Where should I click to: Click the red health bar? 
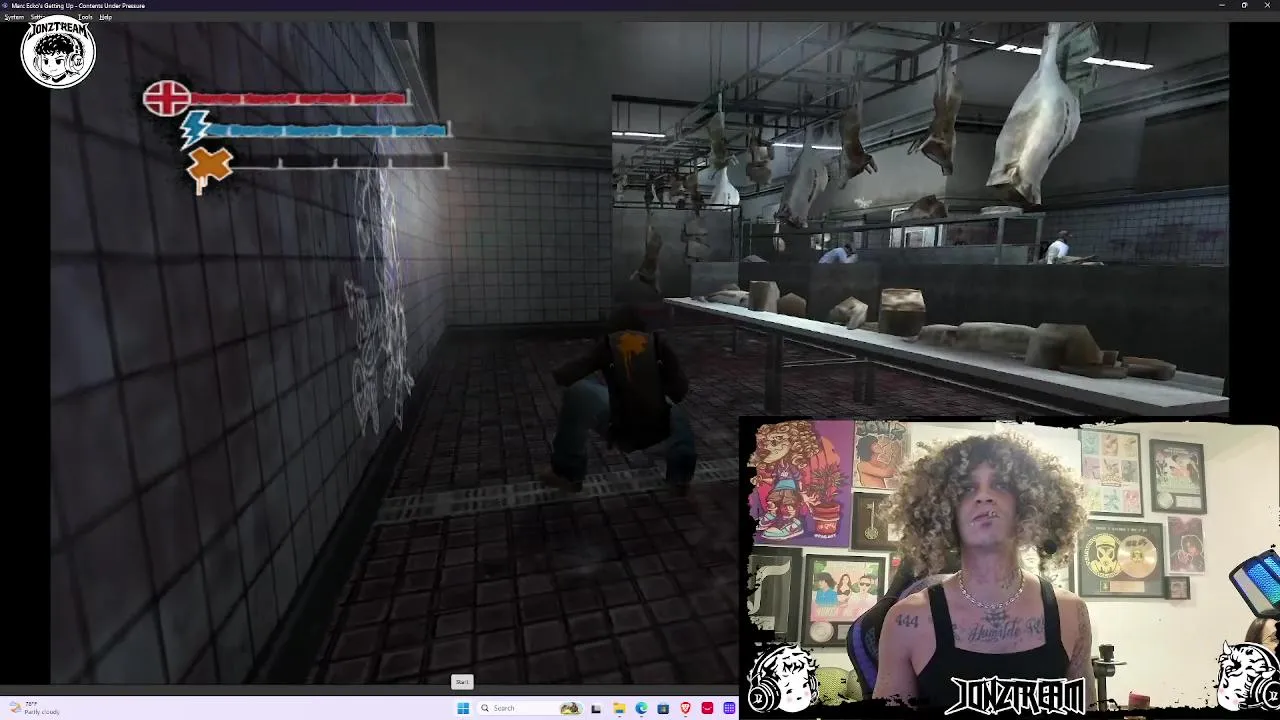(x=299, y=98)
